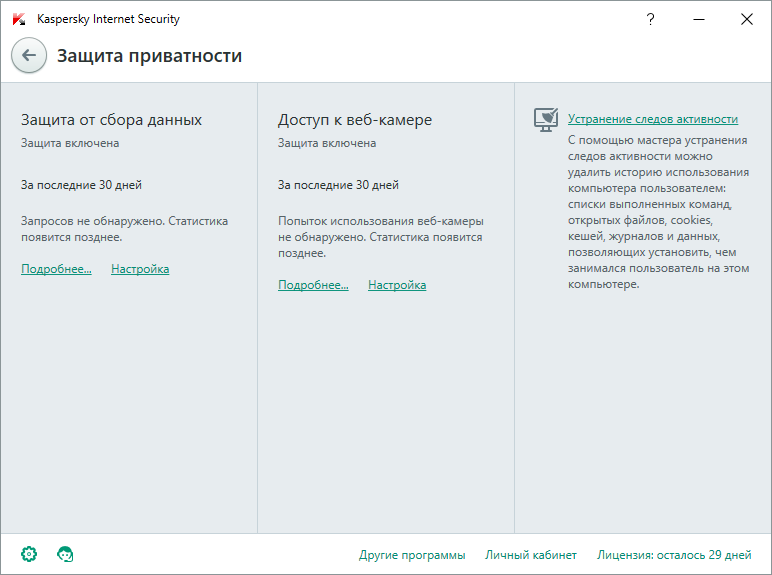This screenshot has height=575, width=772.
Task: Open Настройка under Доступ к веб-камере
Action: [397, 285]
